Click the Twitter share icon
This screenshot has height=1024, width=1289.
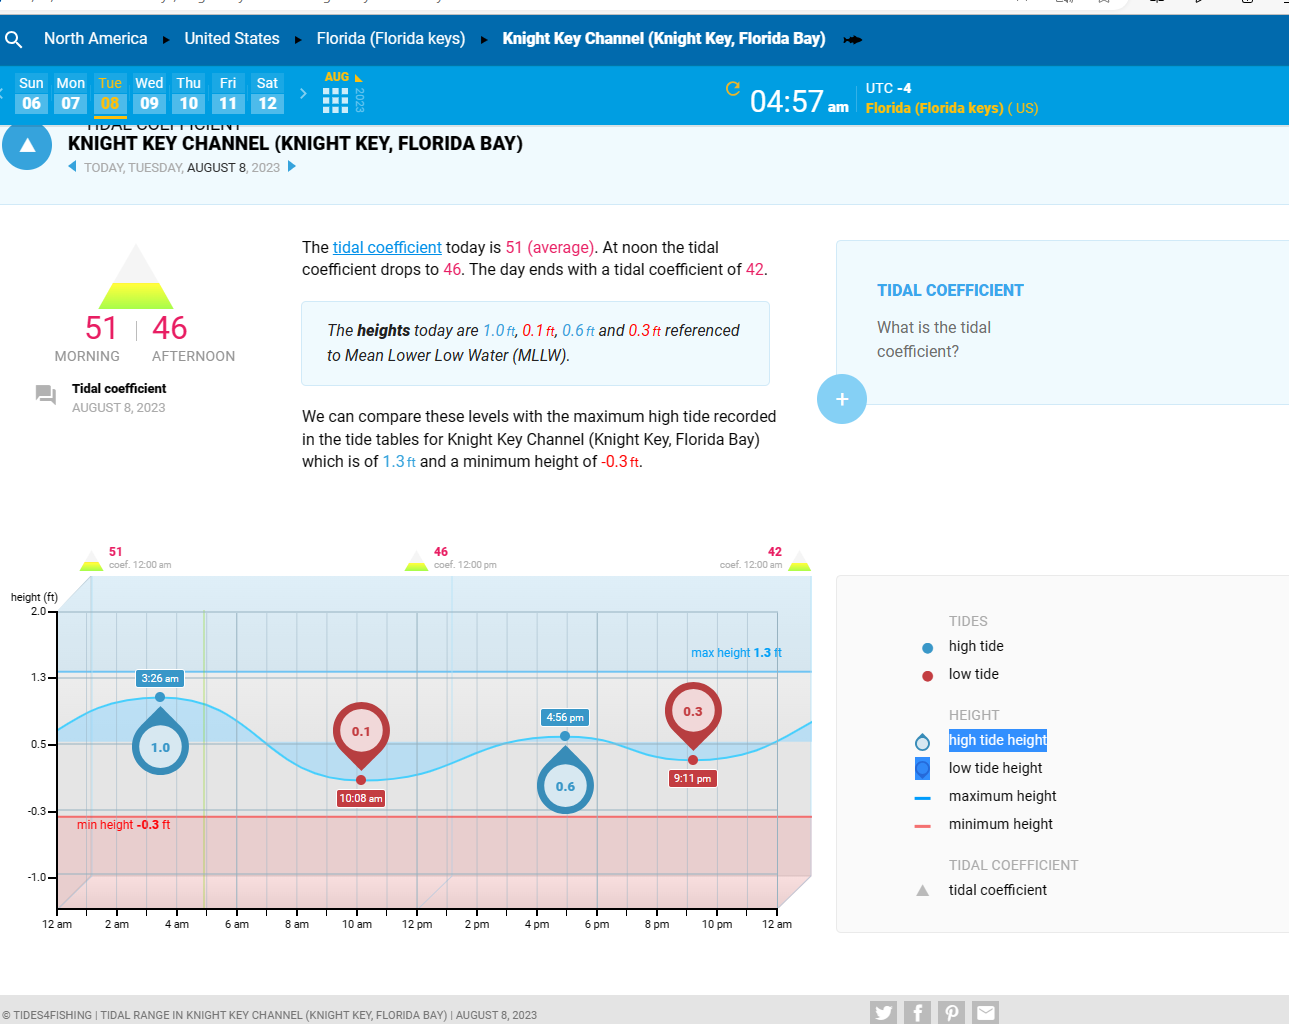pos(883,1012)
